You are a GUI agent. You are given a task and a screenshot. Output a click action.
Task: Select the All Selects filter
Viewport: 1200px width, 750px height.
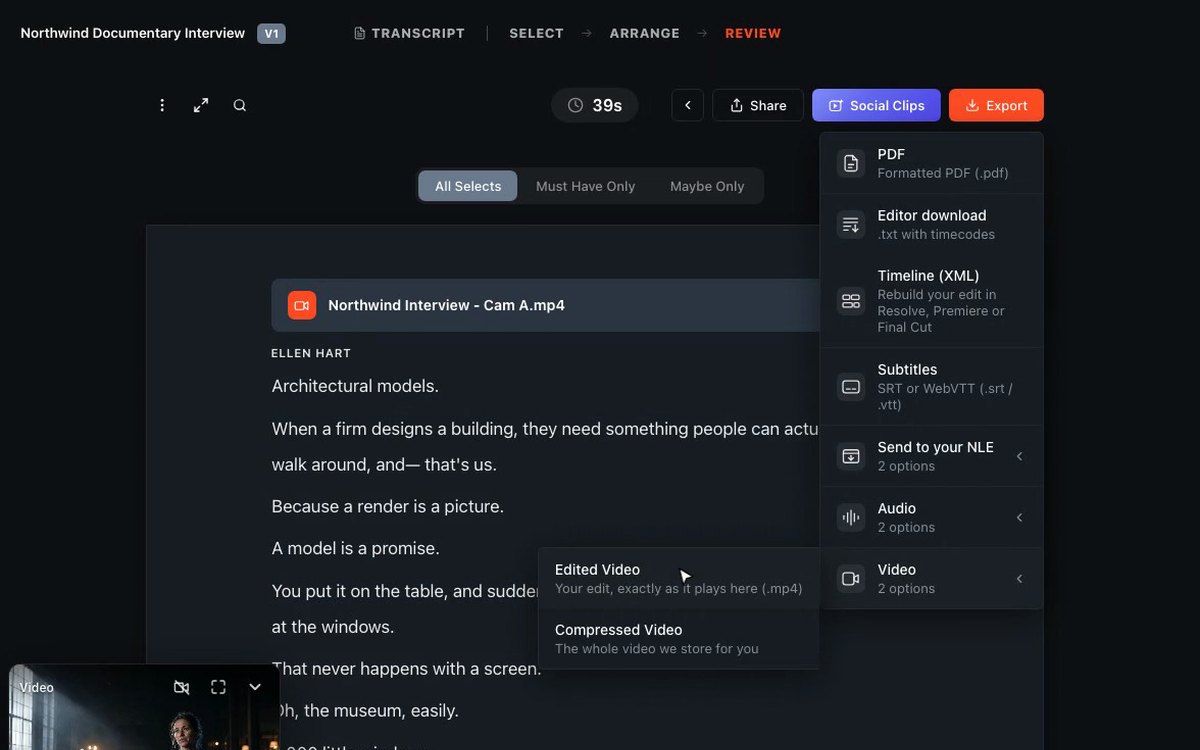[x=468, y=186]
